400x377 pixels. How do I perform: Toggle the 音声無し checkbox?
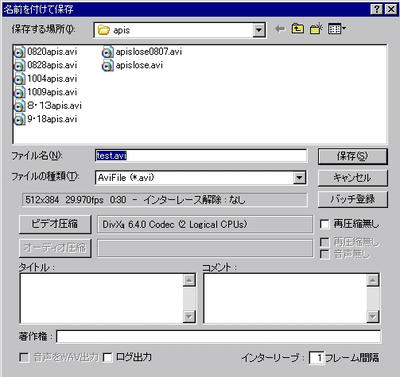point(324,255)
